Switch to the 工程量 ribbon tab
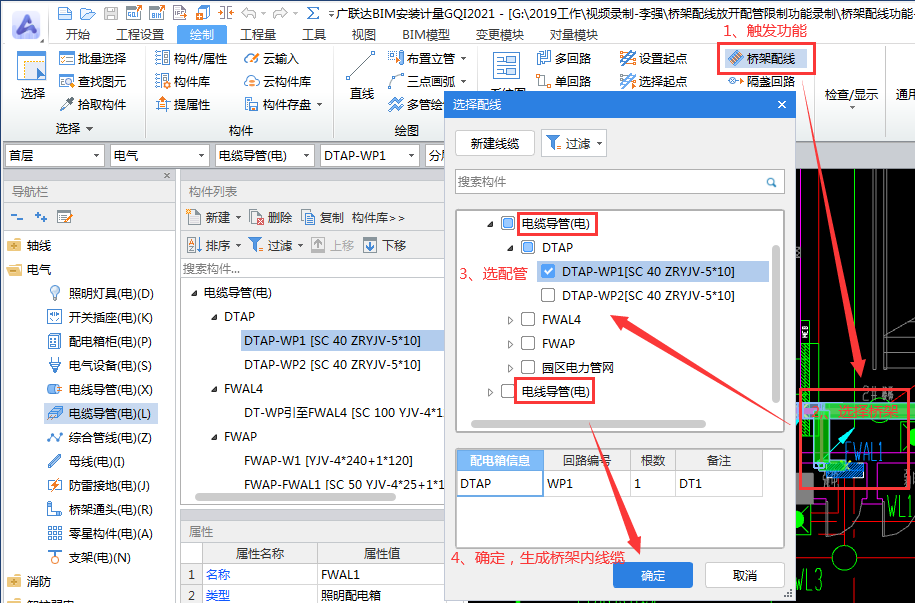 point(258,34)
